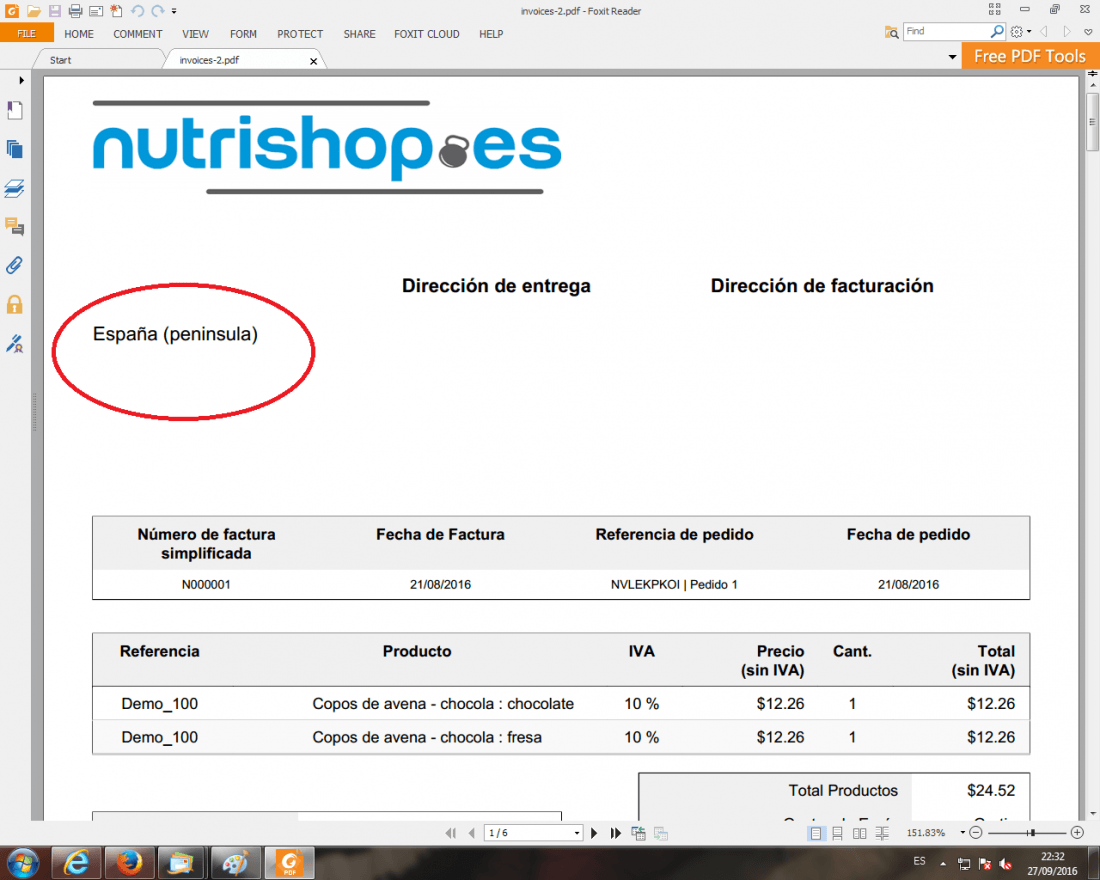This screenshot has width=1100, height=880.
Task: Click the zoom out minus button
Action: click(x=975, y=833)
